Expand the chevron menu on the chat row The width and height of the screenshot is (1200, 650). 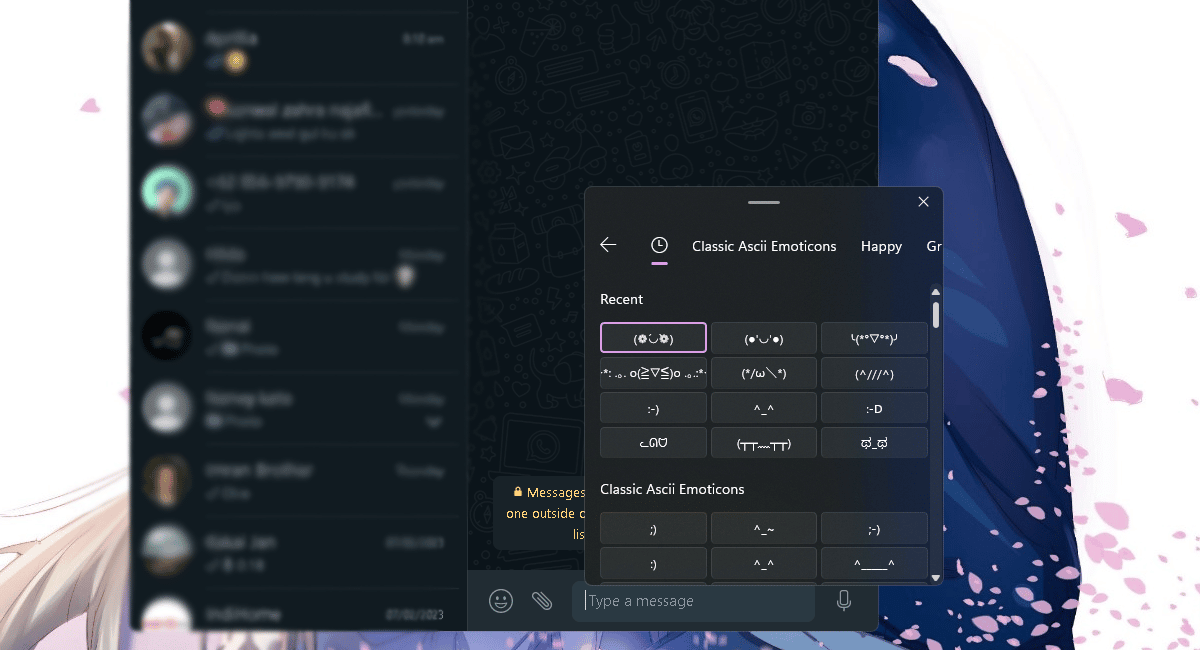coord(433,423)
